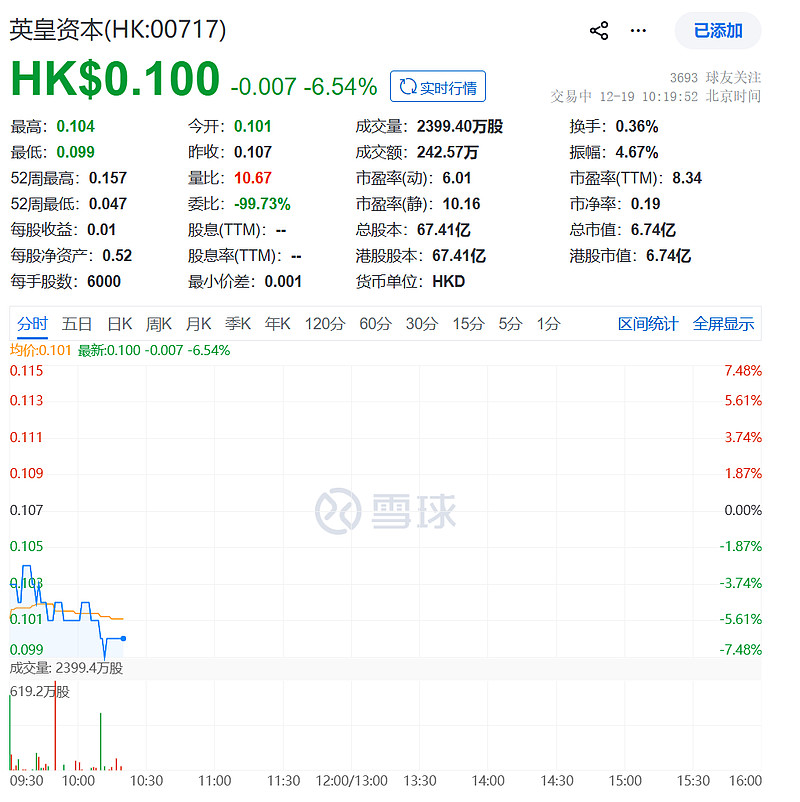Select the 年K tab
Viewport: 800px width, 802px height.
277,324
